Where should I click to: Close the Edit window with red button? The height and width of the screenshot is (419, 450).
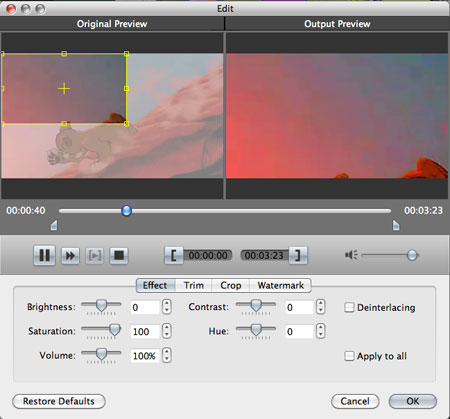point(11,9)
